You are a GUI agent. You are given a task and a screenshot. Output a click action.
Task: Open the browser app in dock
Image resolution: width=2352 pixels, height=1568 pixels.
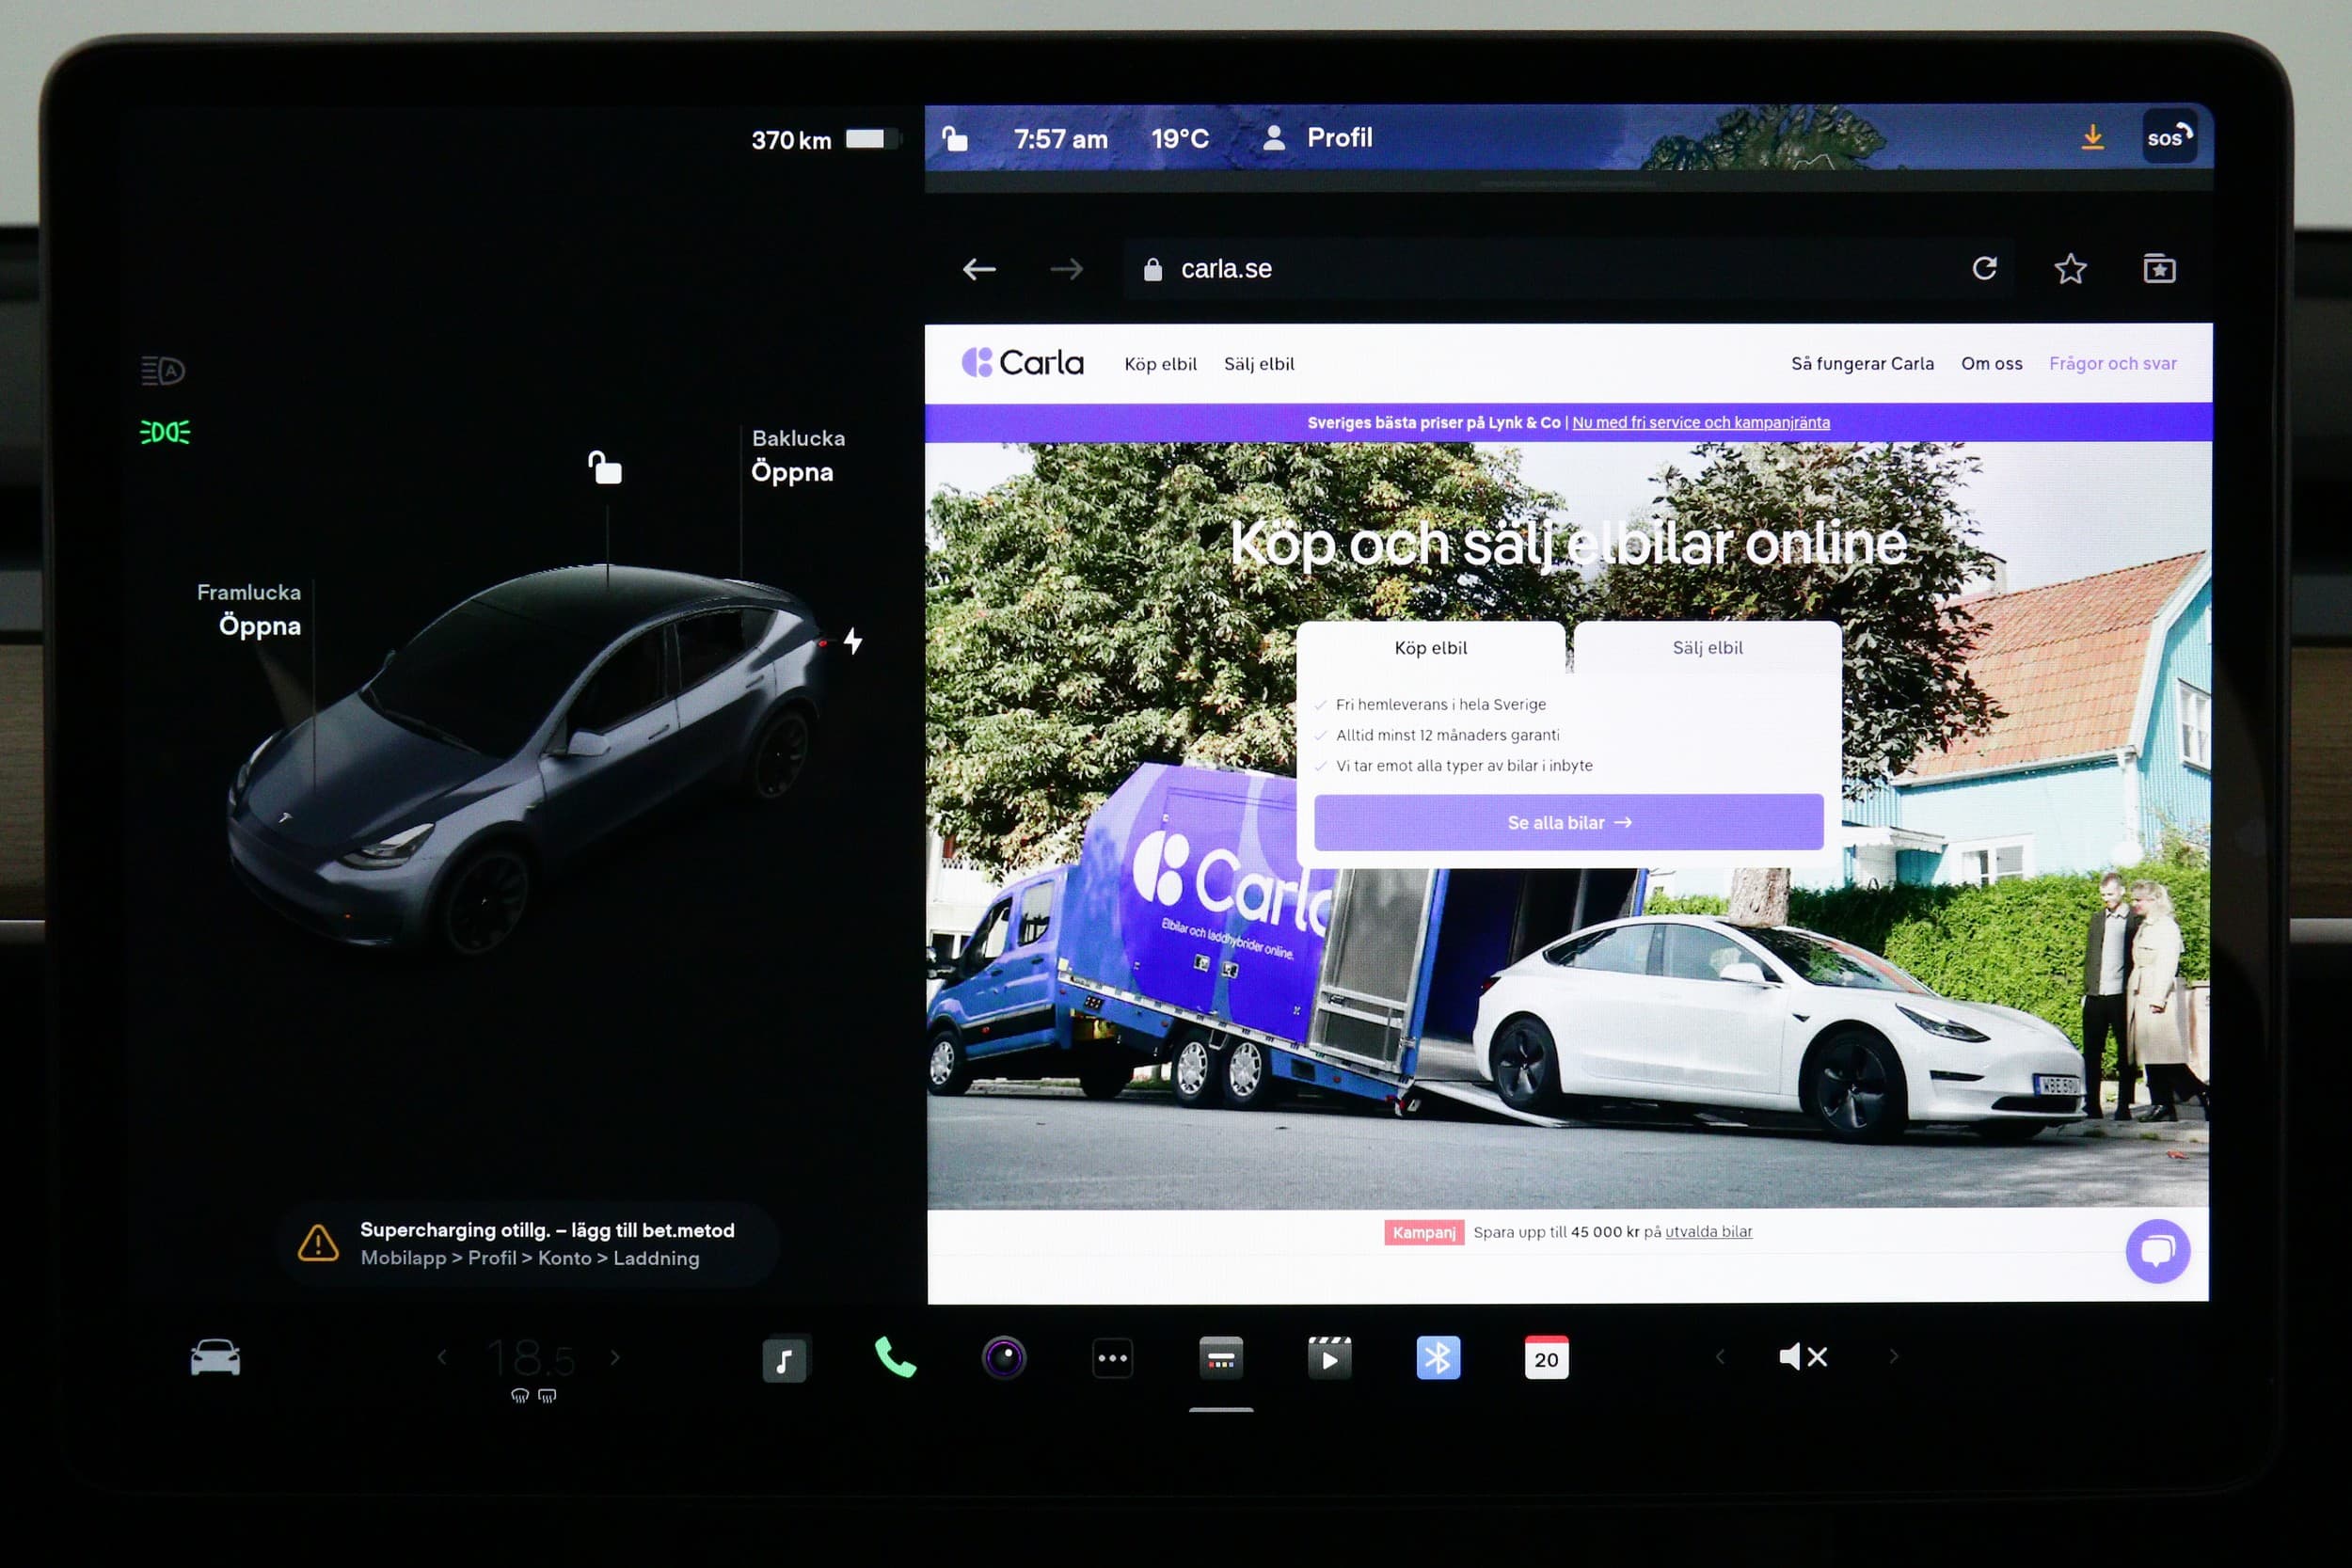tap(1221, 1358)
